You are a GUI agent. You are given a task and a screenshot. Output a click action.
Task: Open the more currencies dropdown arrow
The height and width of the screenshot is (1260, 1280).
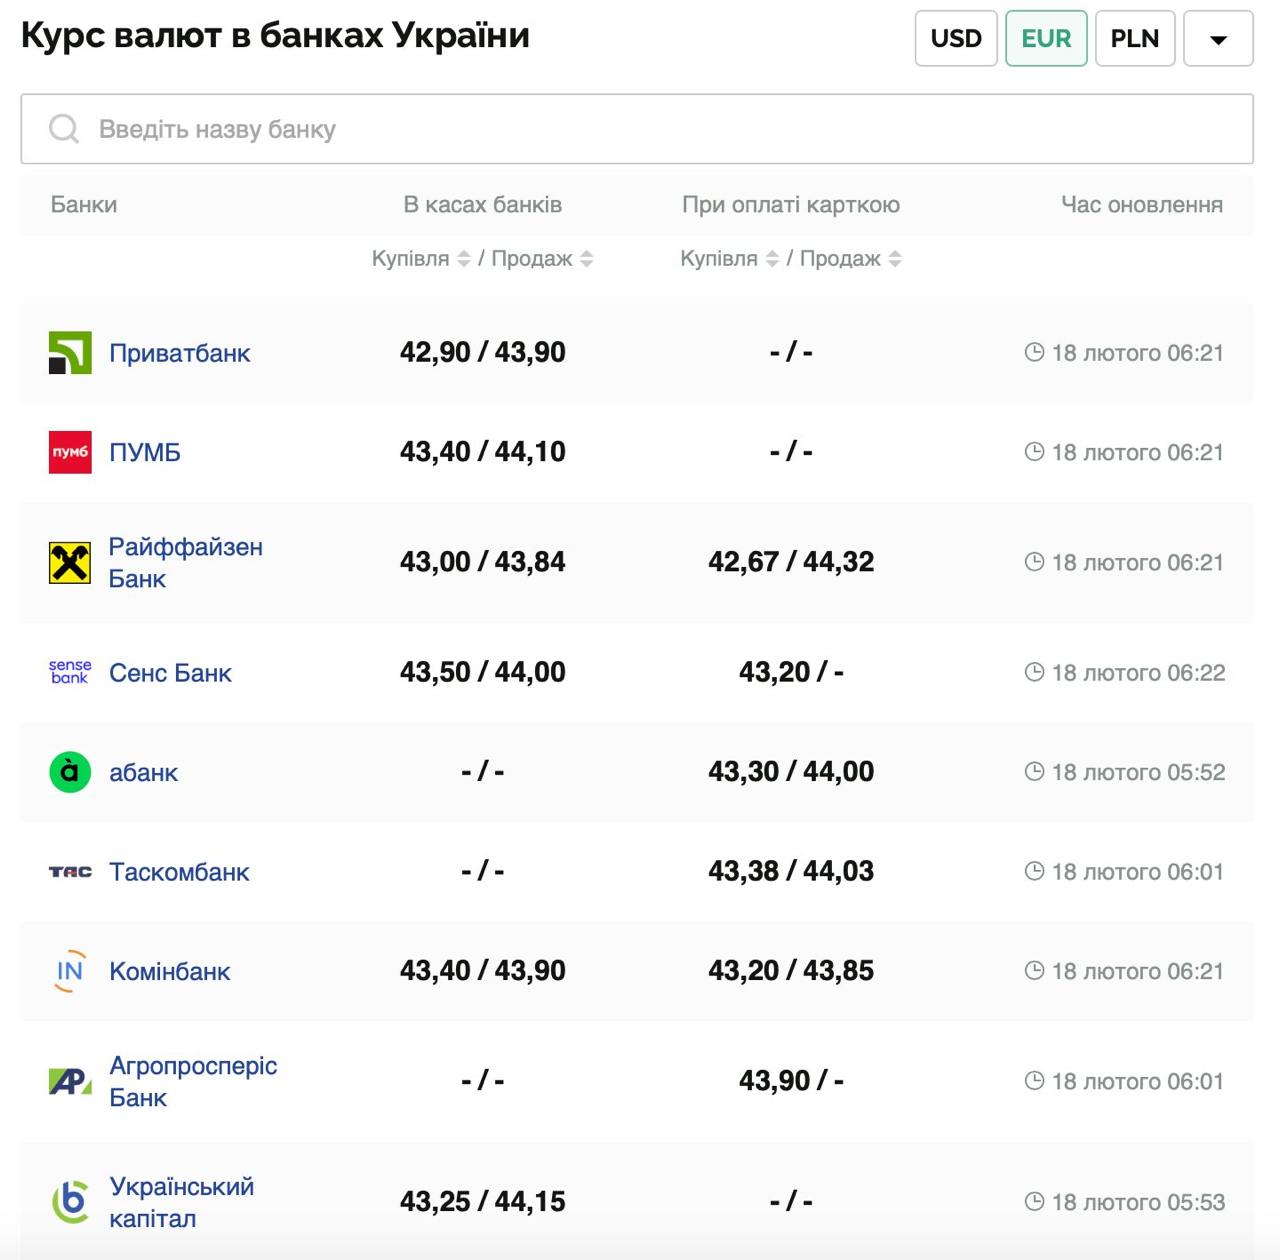coord(1217,39)
